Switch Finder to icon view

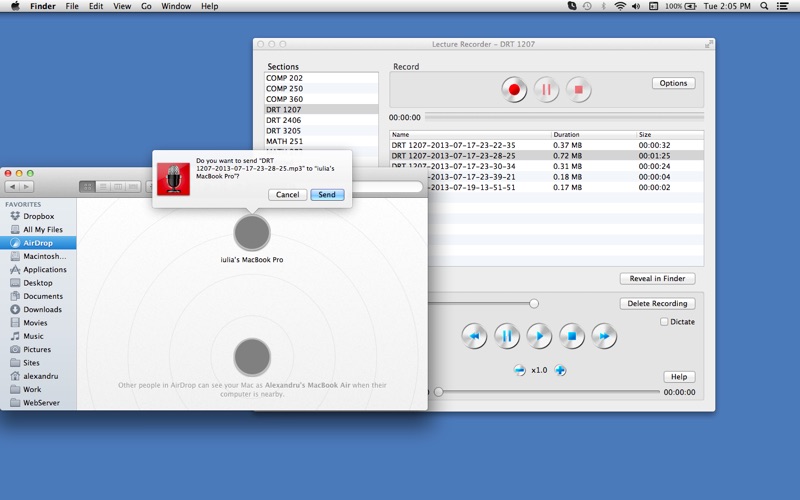pyautogui.click(x=87, y=187)
